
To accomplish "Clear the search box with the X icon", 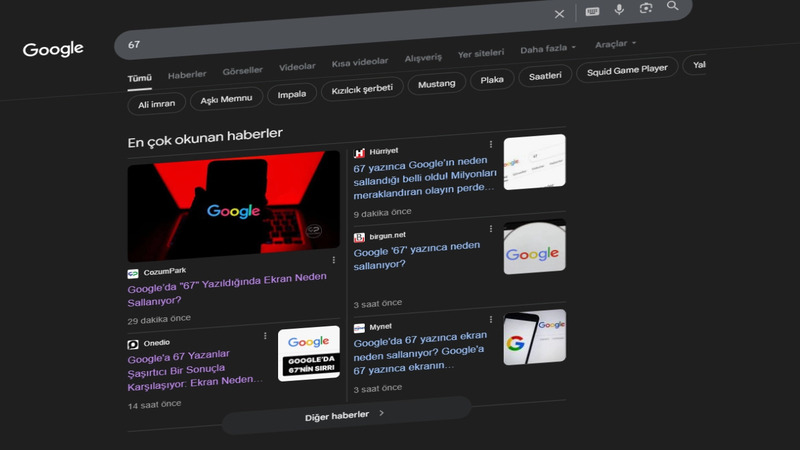I will (x=559, y=14).
